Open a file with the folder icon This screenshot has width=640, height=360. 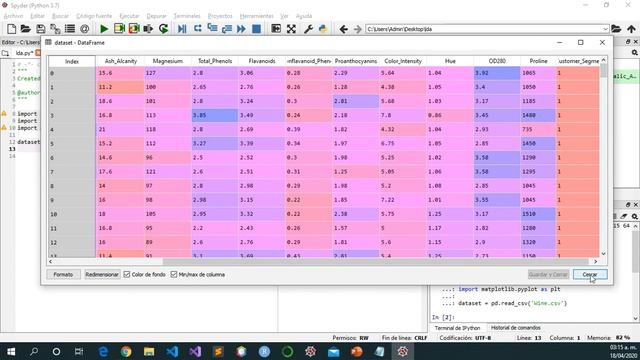[26, 29]
